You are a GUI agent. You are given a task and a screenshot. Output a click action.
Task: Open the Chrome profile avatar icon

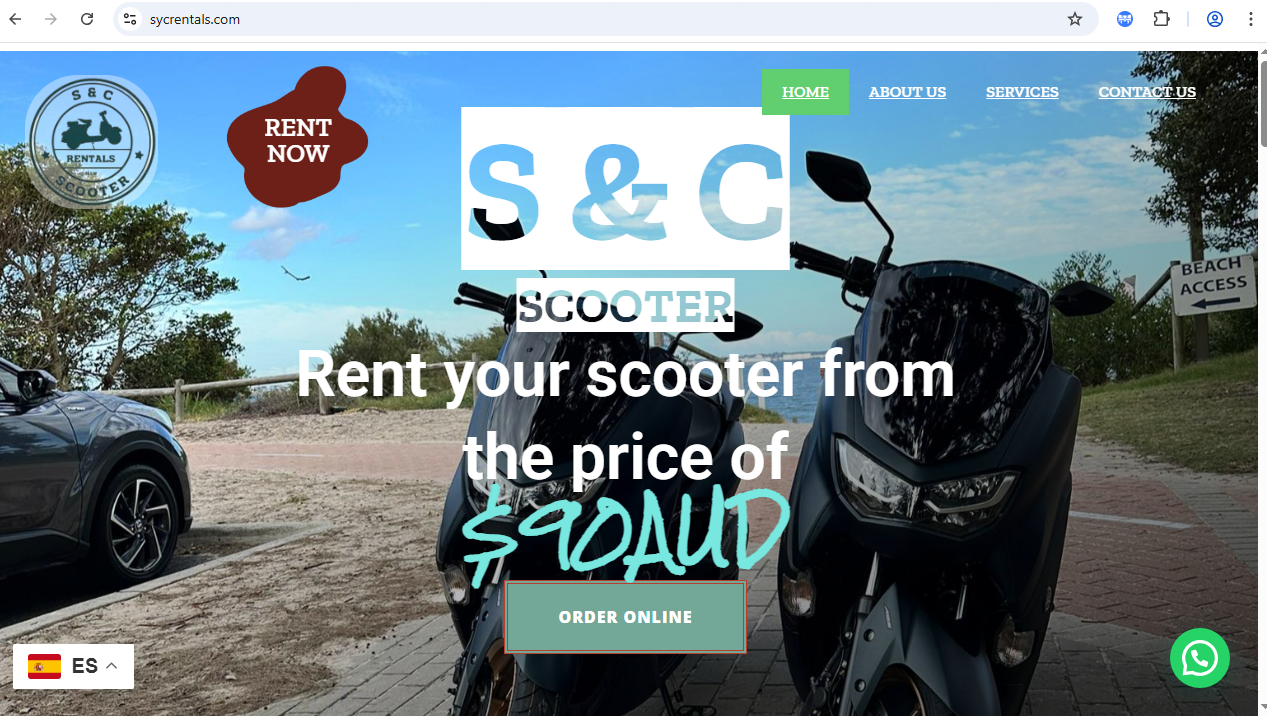pyautogui.click(x=1215, y=19)
